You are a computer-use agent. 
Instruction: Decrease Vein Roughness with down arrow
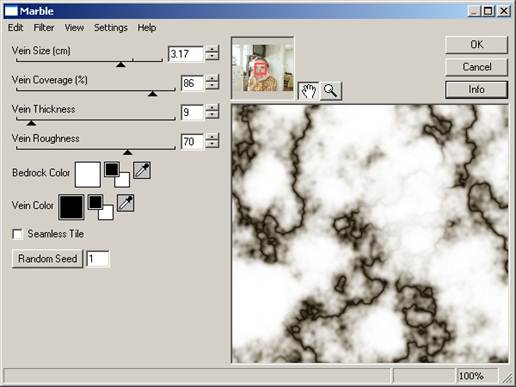(212, 145)
